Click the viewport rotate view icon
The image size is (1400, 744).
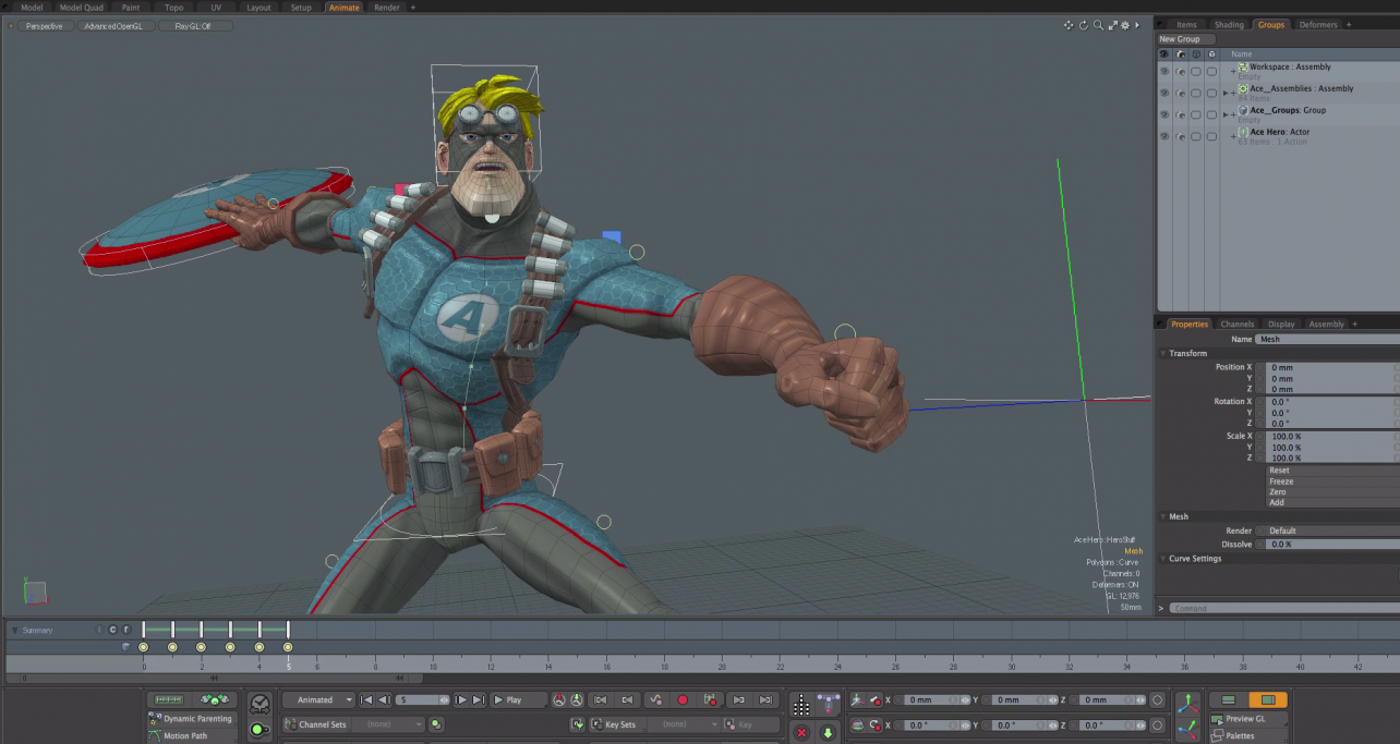coord(1083,25)
